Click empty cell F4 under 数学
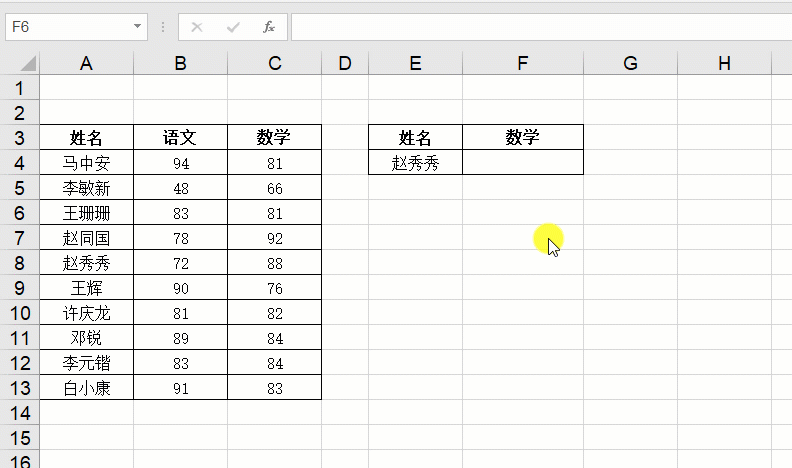The width and height of the screenshot is (792, 468). (x=523, y=163)
